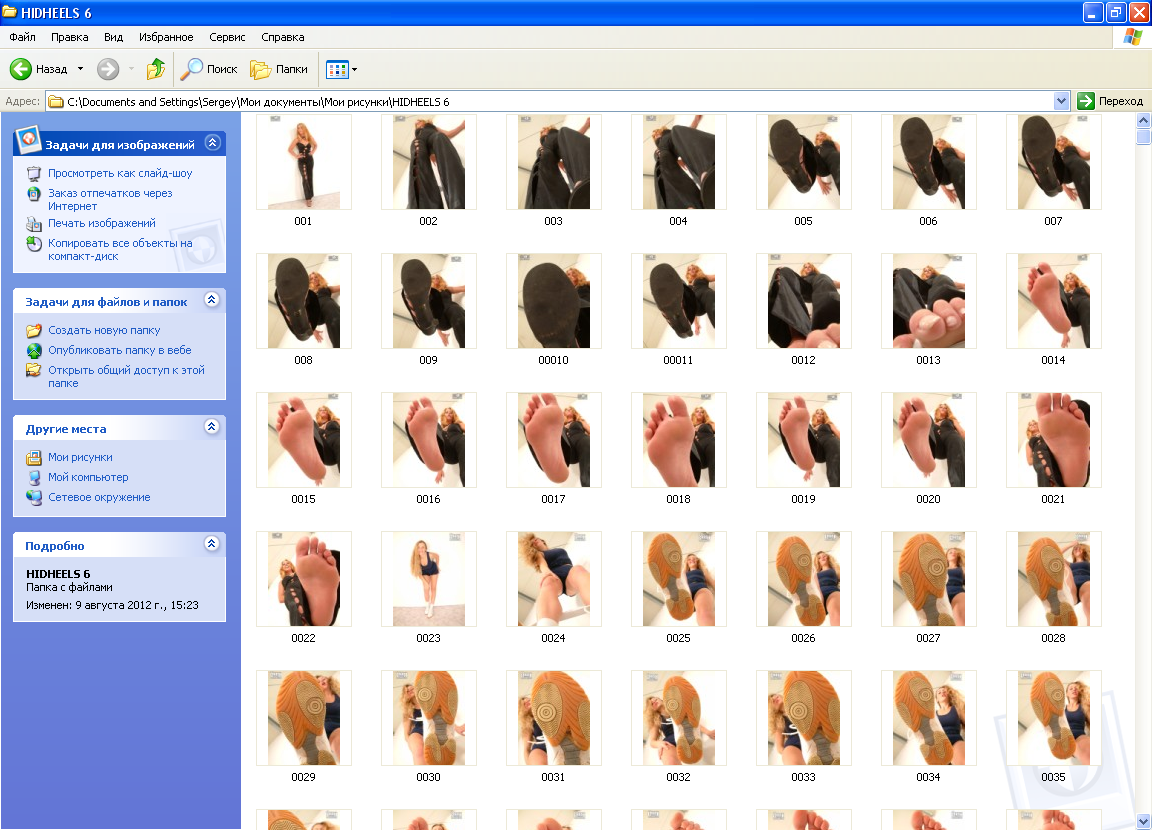Expand the address bar dropdown
This screenshot has width=1152, height=830.
click(x=1061, y=101)
